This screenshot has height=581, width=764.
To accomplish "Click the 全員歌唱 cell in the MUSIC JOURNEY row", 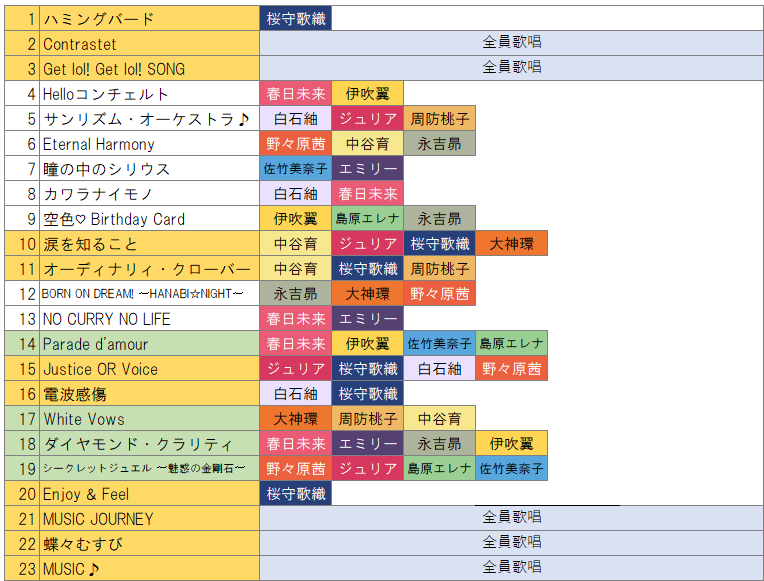I will (x=511, y=519).
